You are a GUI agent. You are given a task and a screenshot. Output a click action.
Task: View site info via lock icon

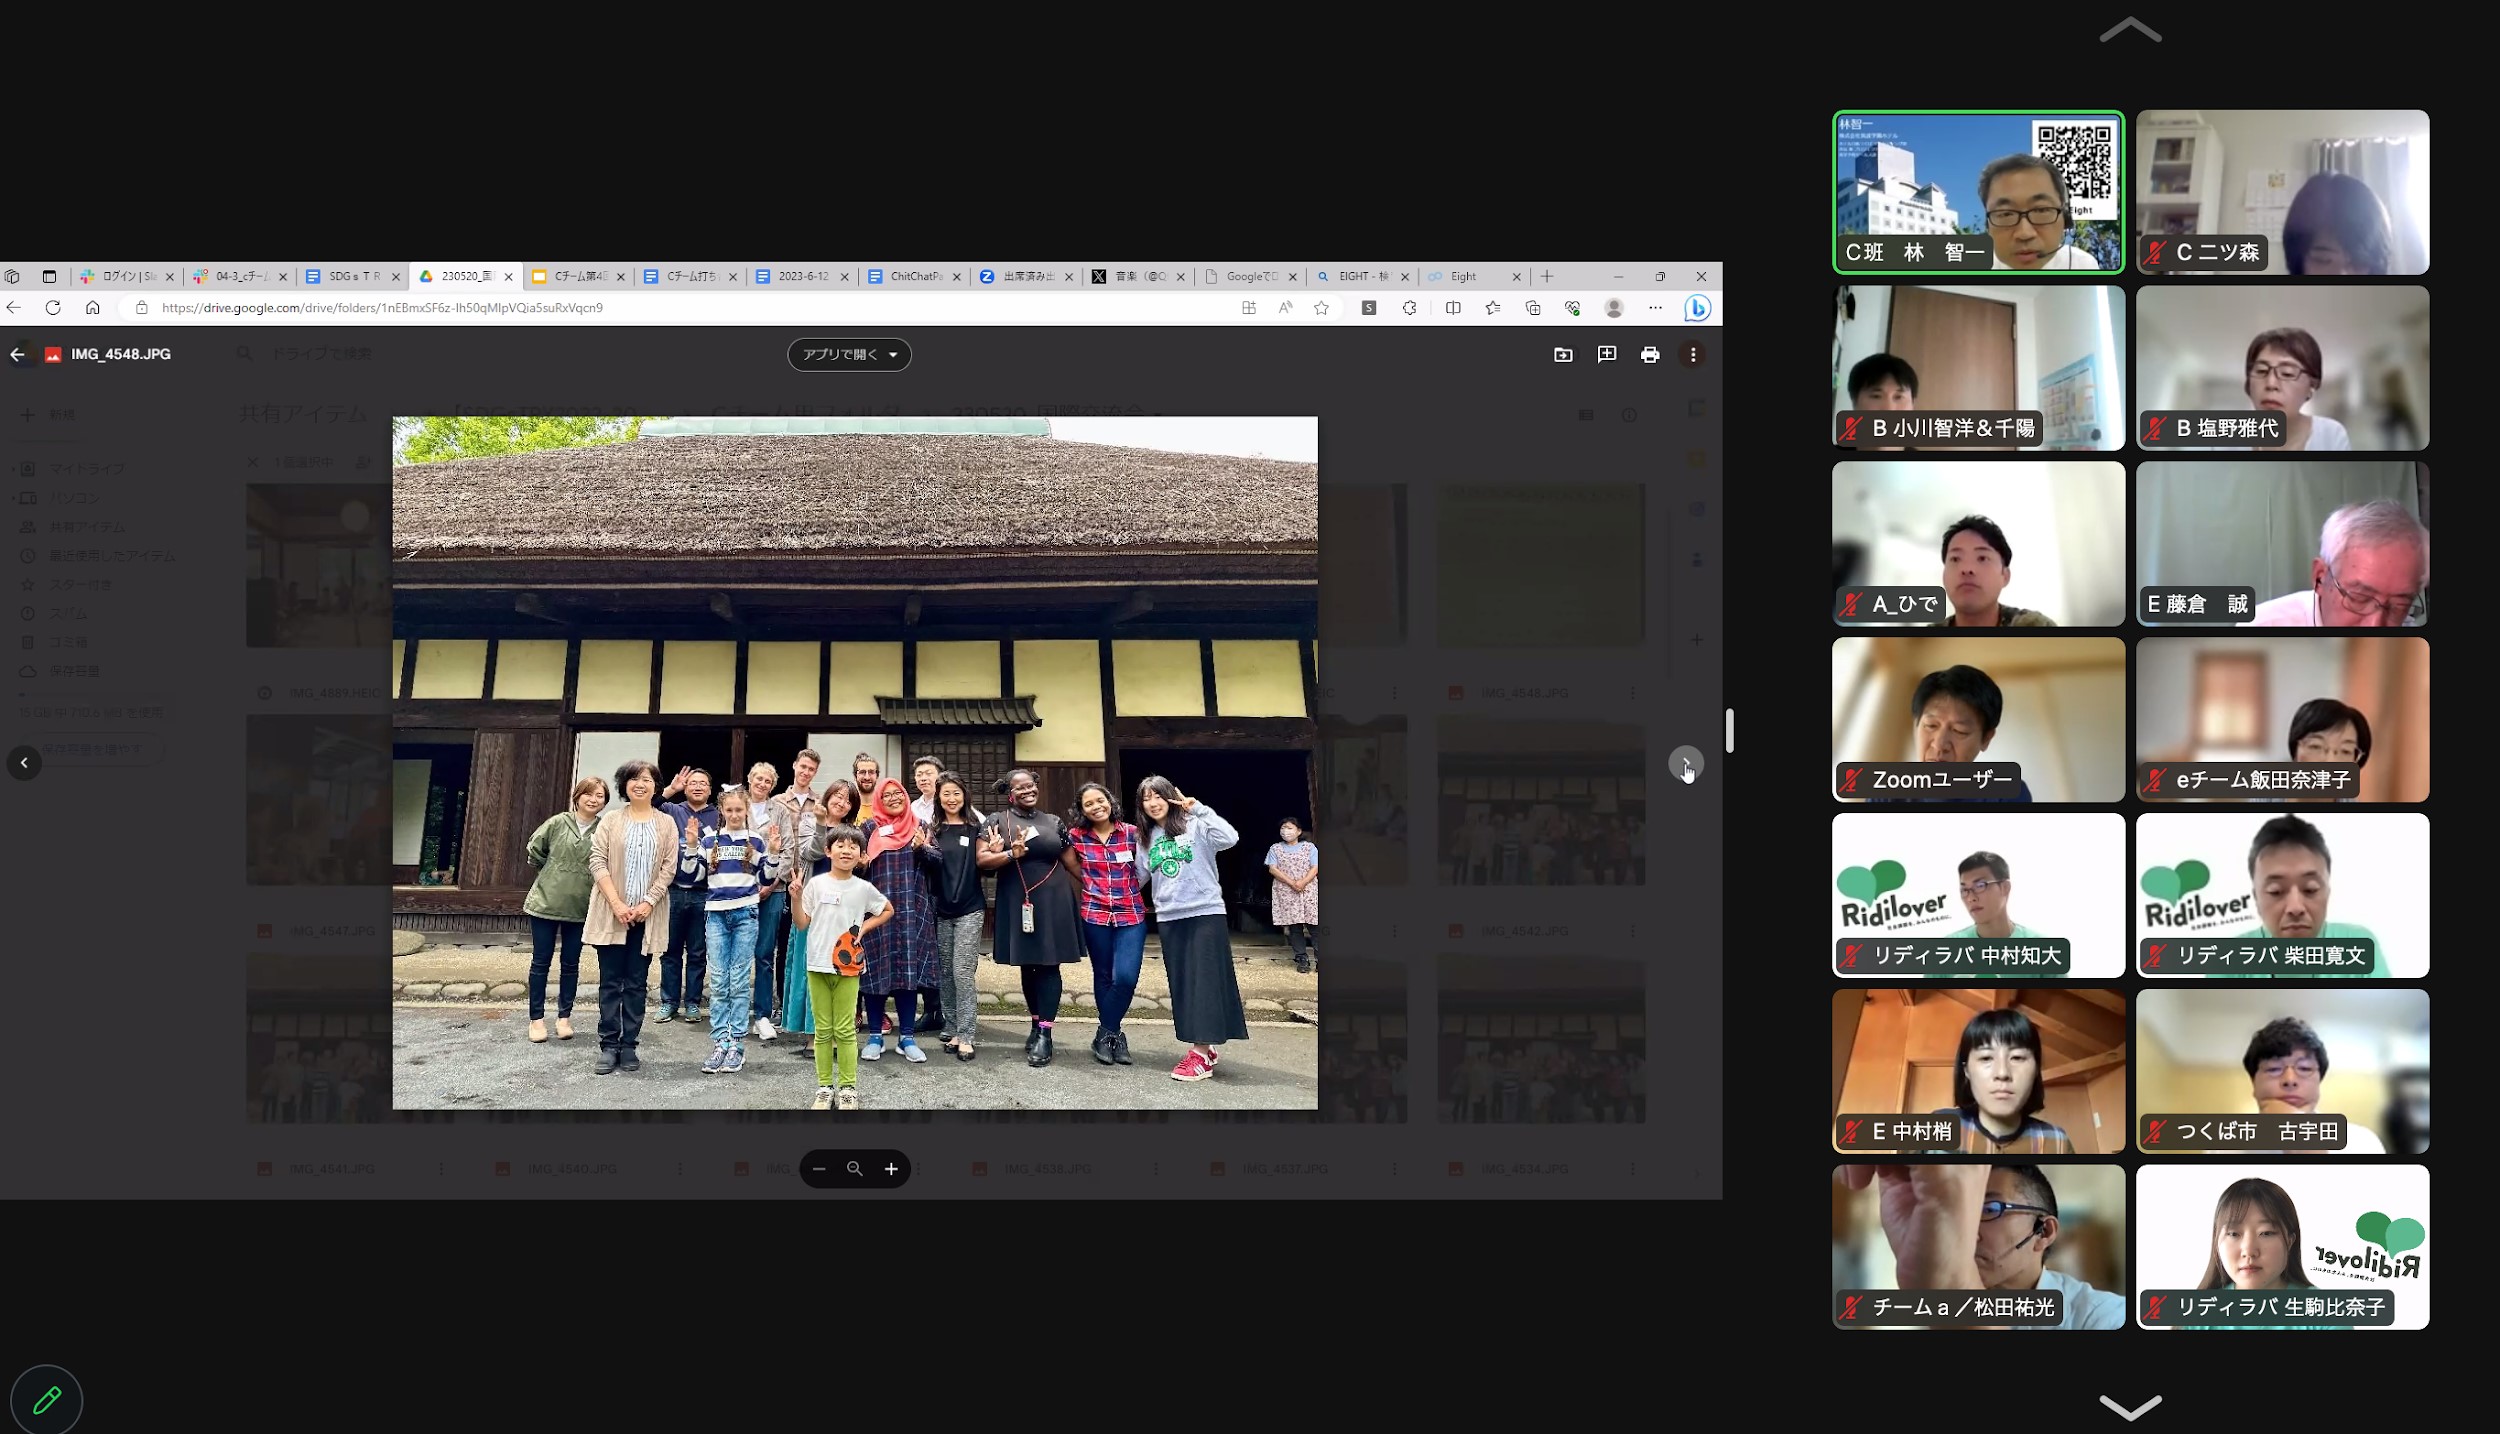[x=142, y=308]
